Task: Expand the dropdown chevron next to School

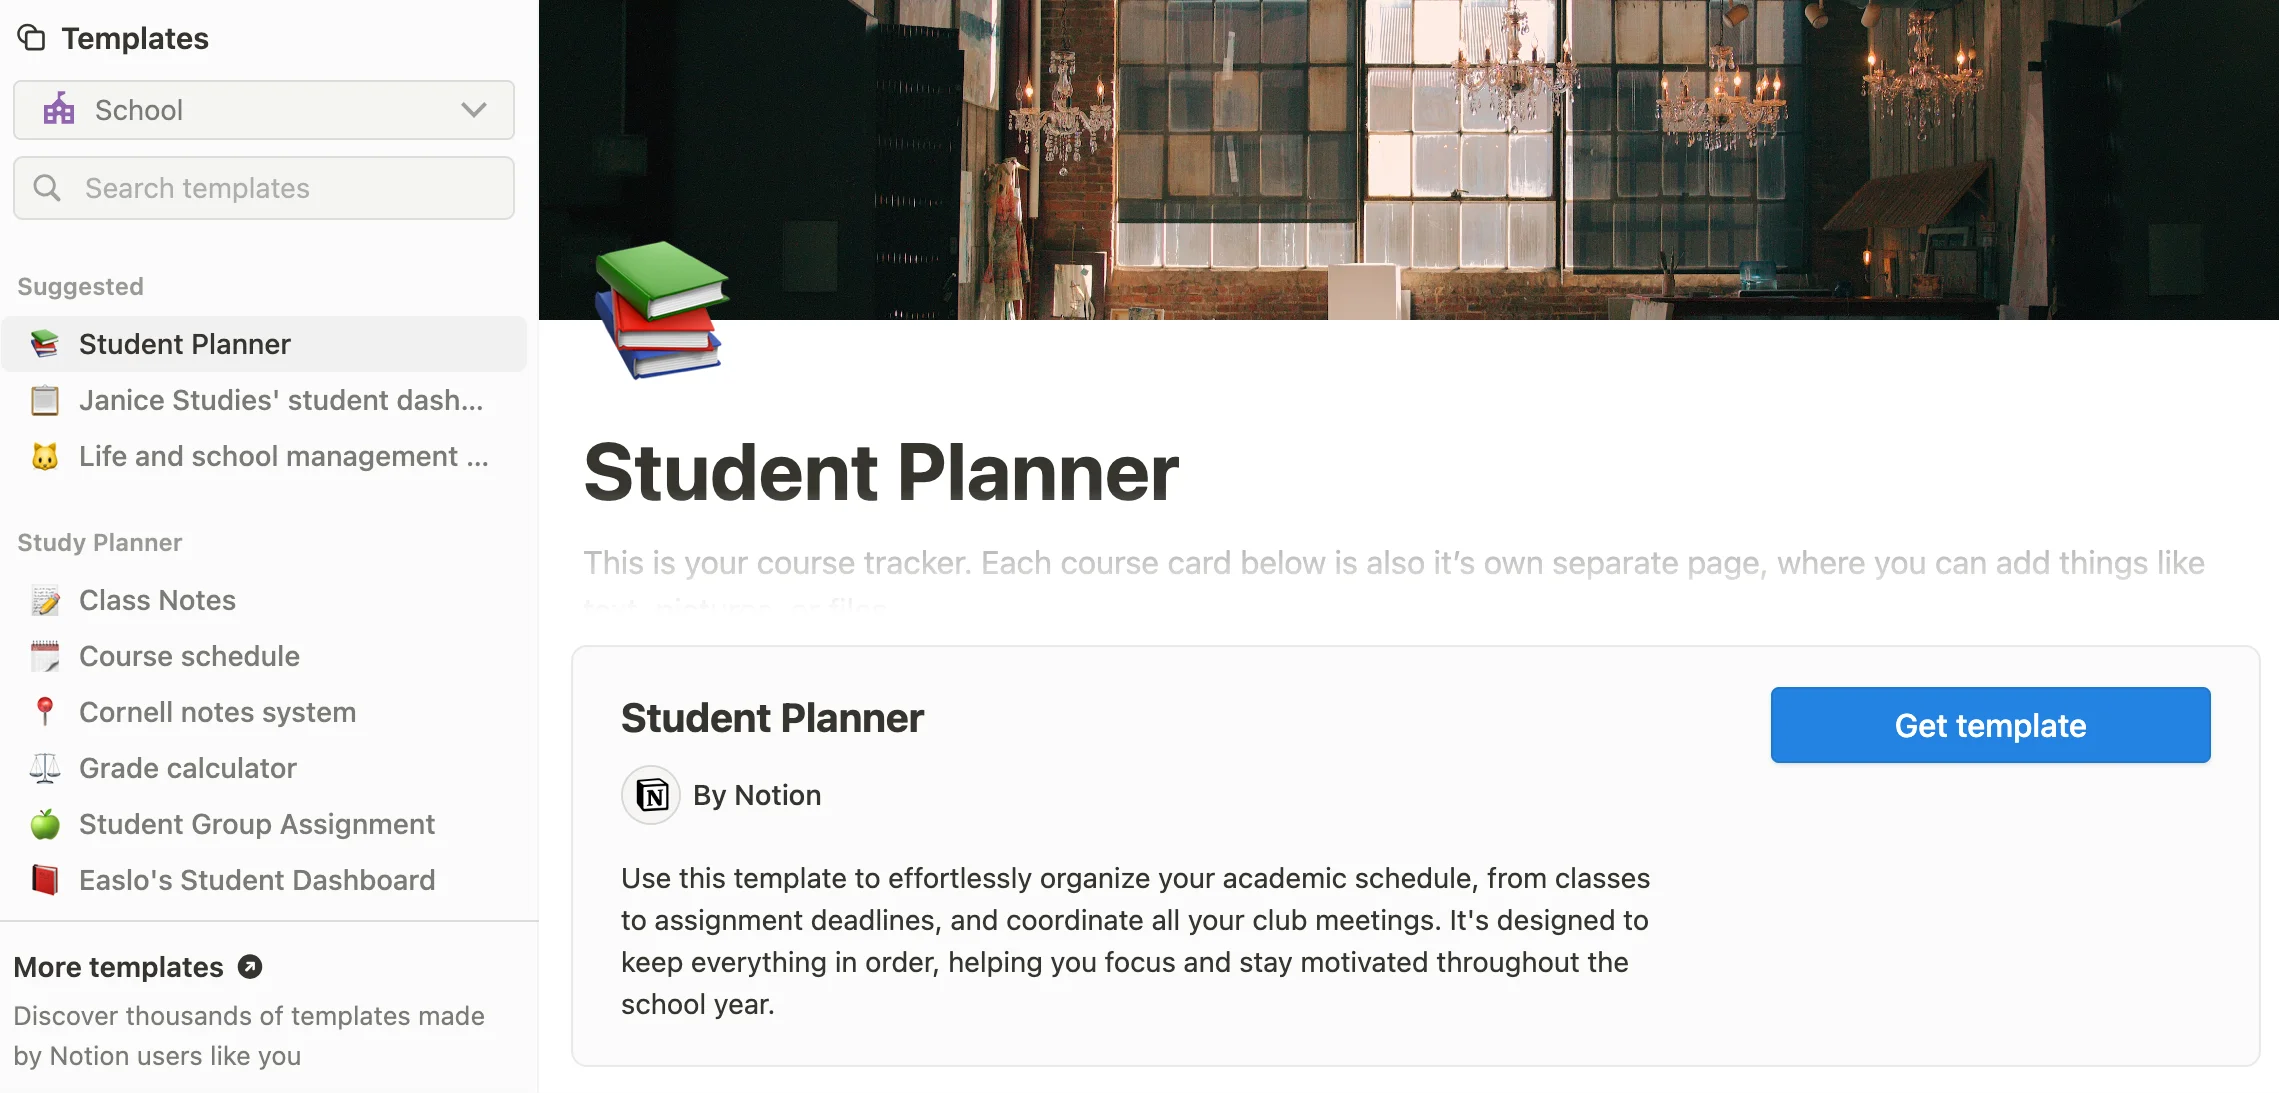Action: point(474,110)
